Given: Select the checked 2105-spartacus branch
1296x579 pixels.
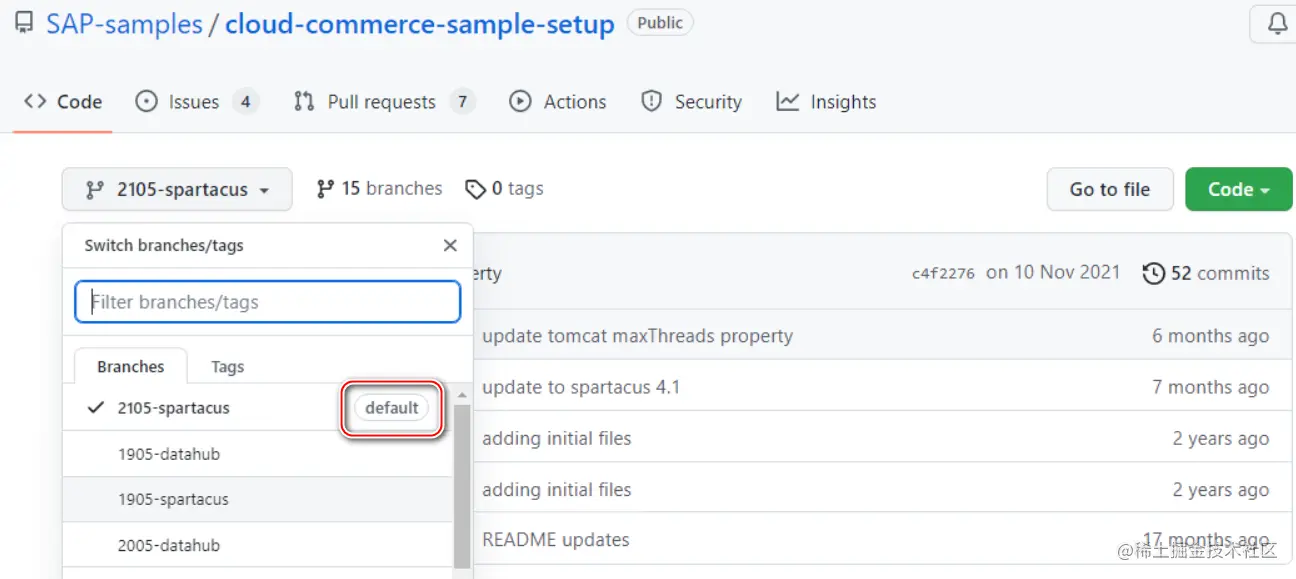Looking at the screenshot, I should coord(173,408).
